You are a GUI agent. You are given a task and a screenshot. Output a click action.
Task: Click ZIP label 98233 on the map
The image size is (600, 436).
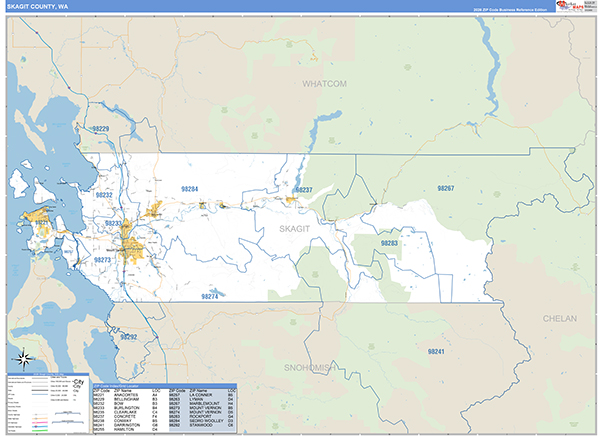coord(113,223)
